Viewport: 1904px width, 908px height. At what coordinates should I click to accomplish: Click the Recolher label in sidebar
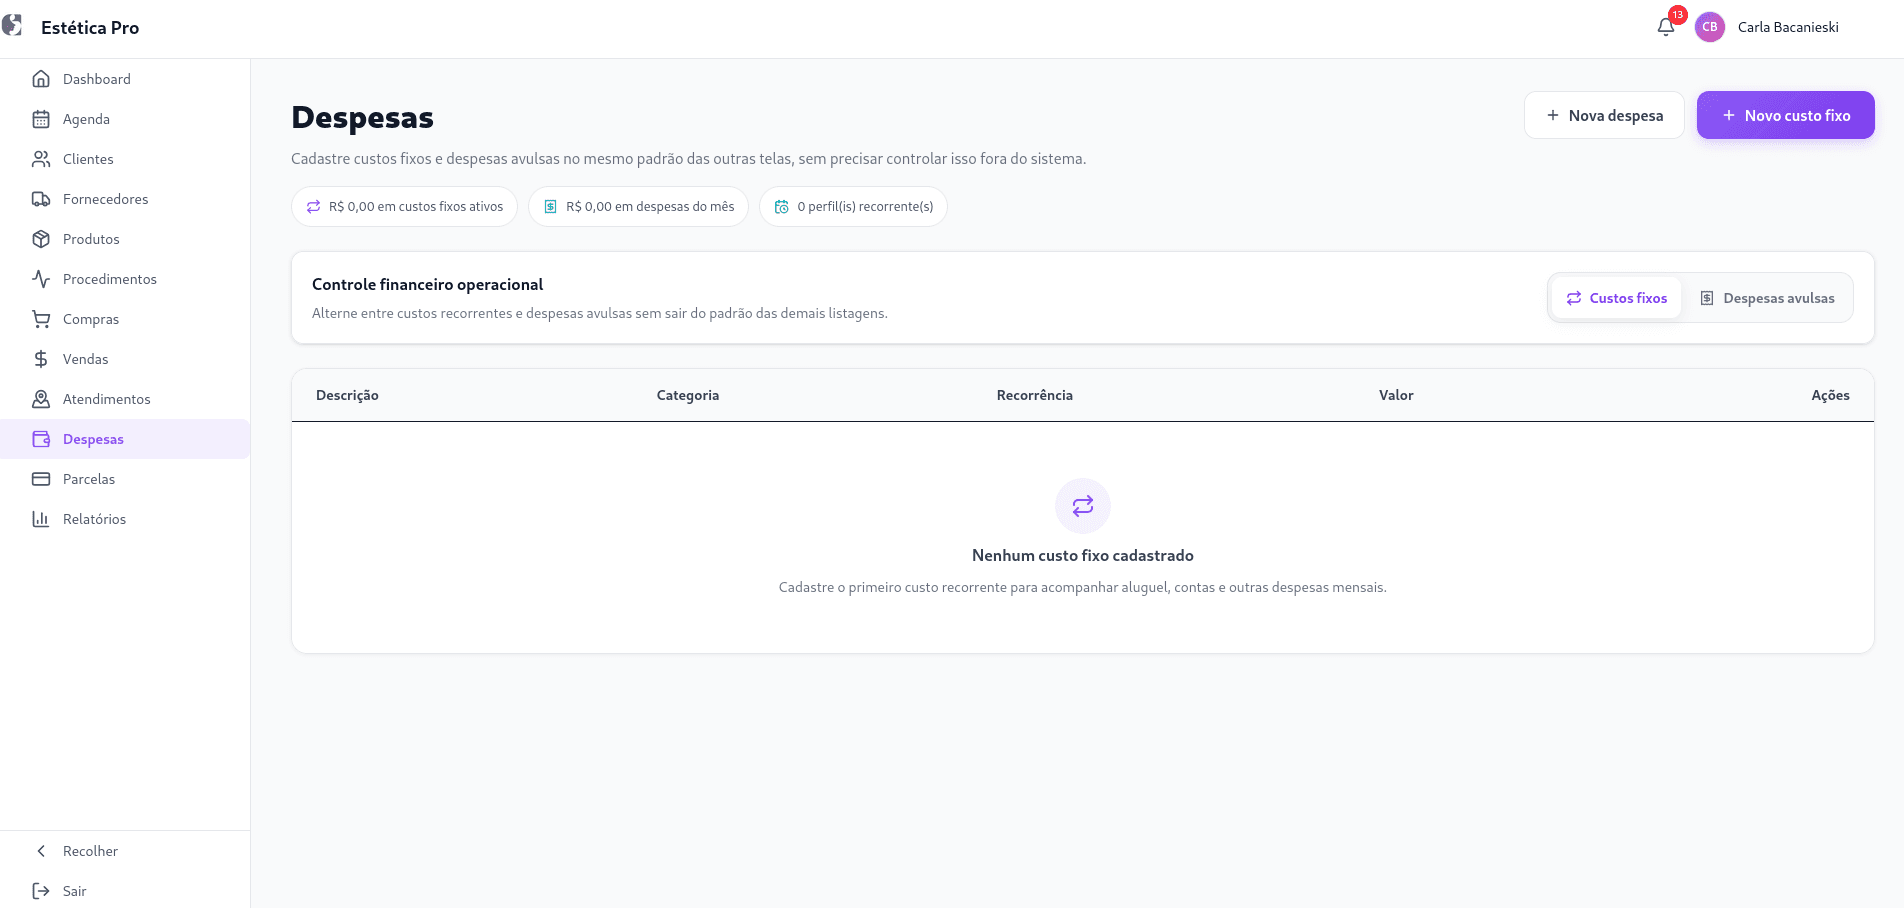click(90, 851)
